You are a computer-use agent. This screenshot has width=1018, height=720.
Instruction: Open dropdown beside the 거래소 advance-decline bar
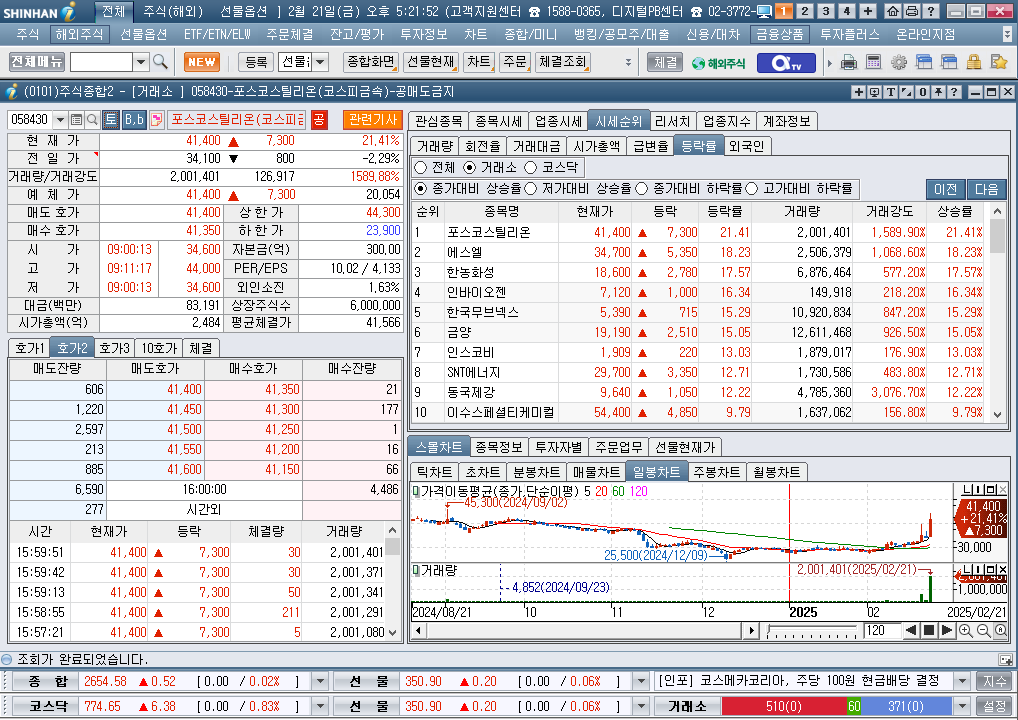[962, 706]
